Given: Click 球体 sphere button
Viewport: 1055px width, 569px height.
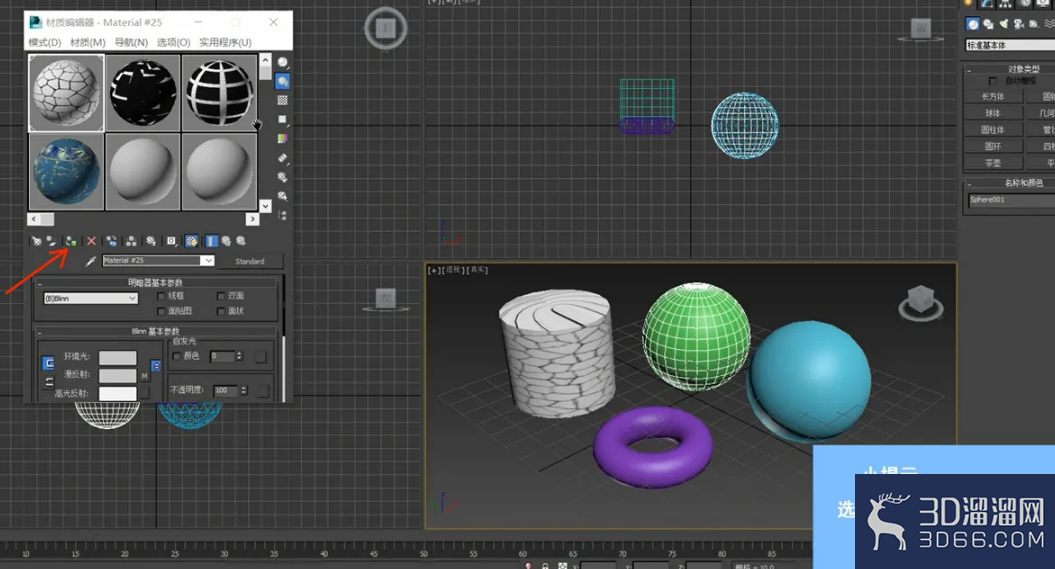Looking at the screenshot, I should point(993,113).
